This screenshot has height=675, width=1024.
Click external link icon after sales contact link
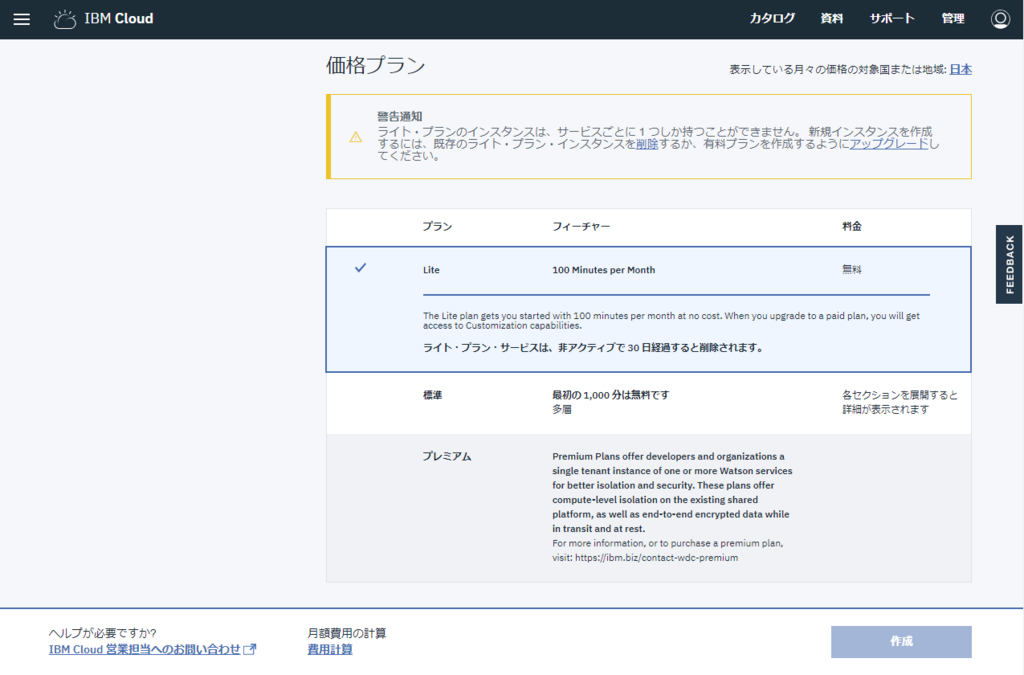coord(249,650)
